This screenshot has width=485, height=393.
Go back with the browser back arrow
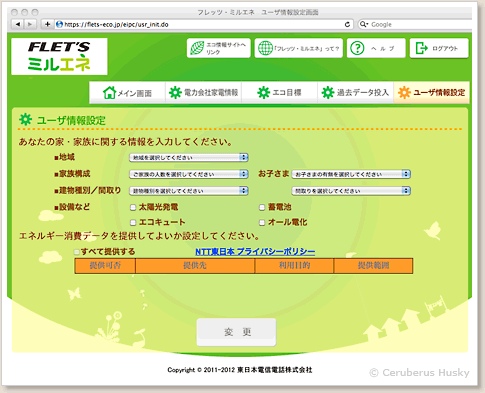coord(18,24)
